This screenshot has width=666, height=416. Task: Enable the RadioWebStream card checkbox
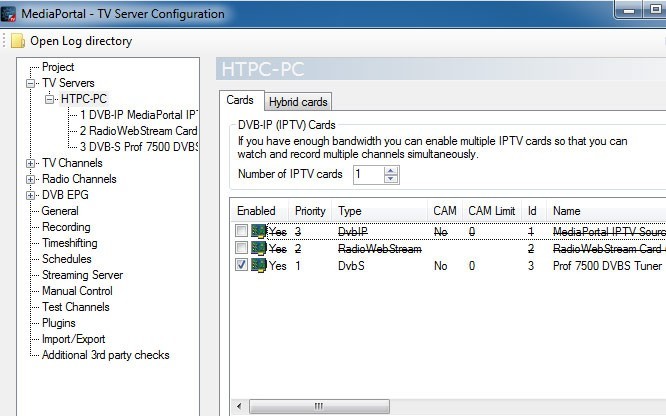pos(242,248)
